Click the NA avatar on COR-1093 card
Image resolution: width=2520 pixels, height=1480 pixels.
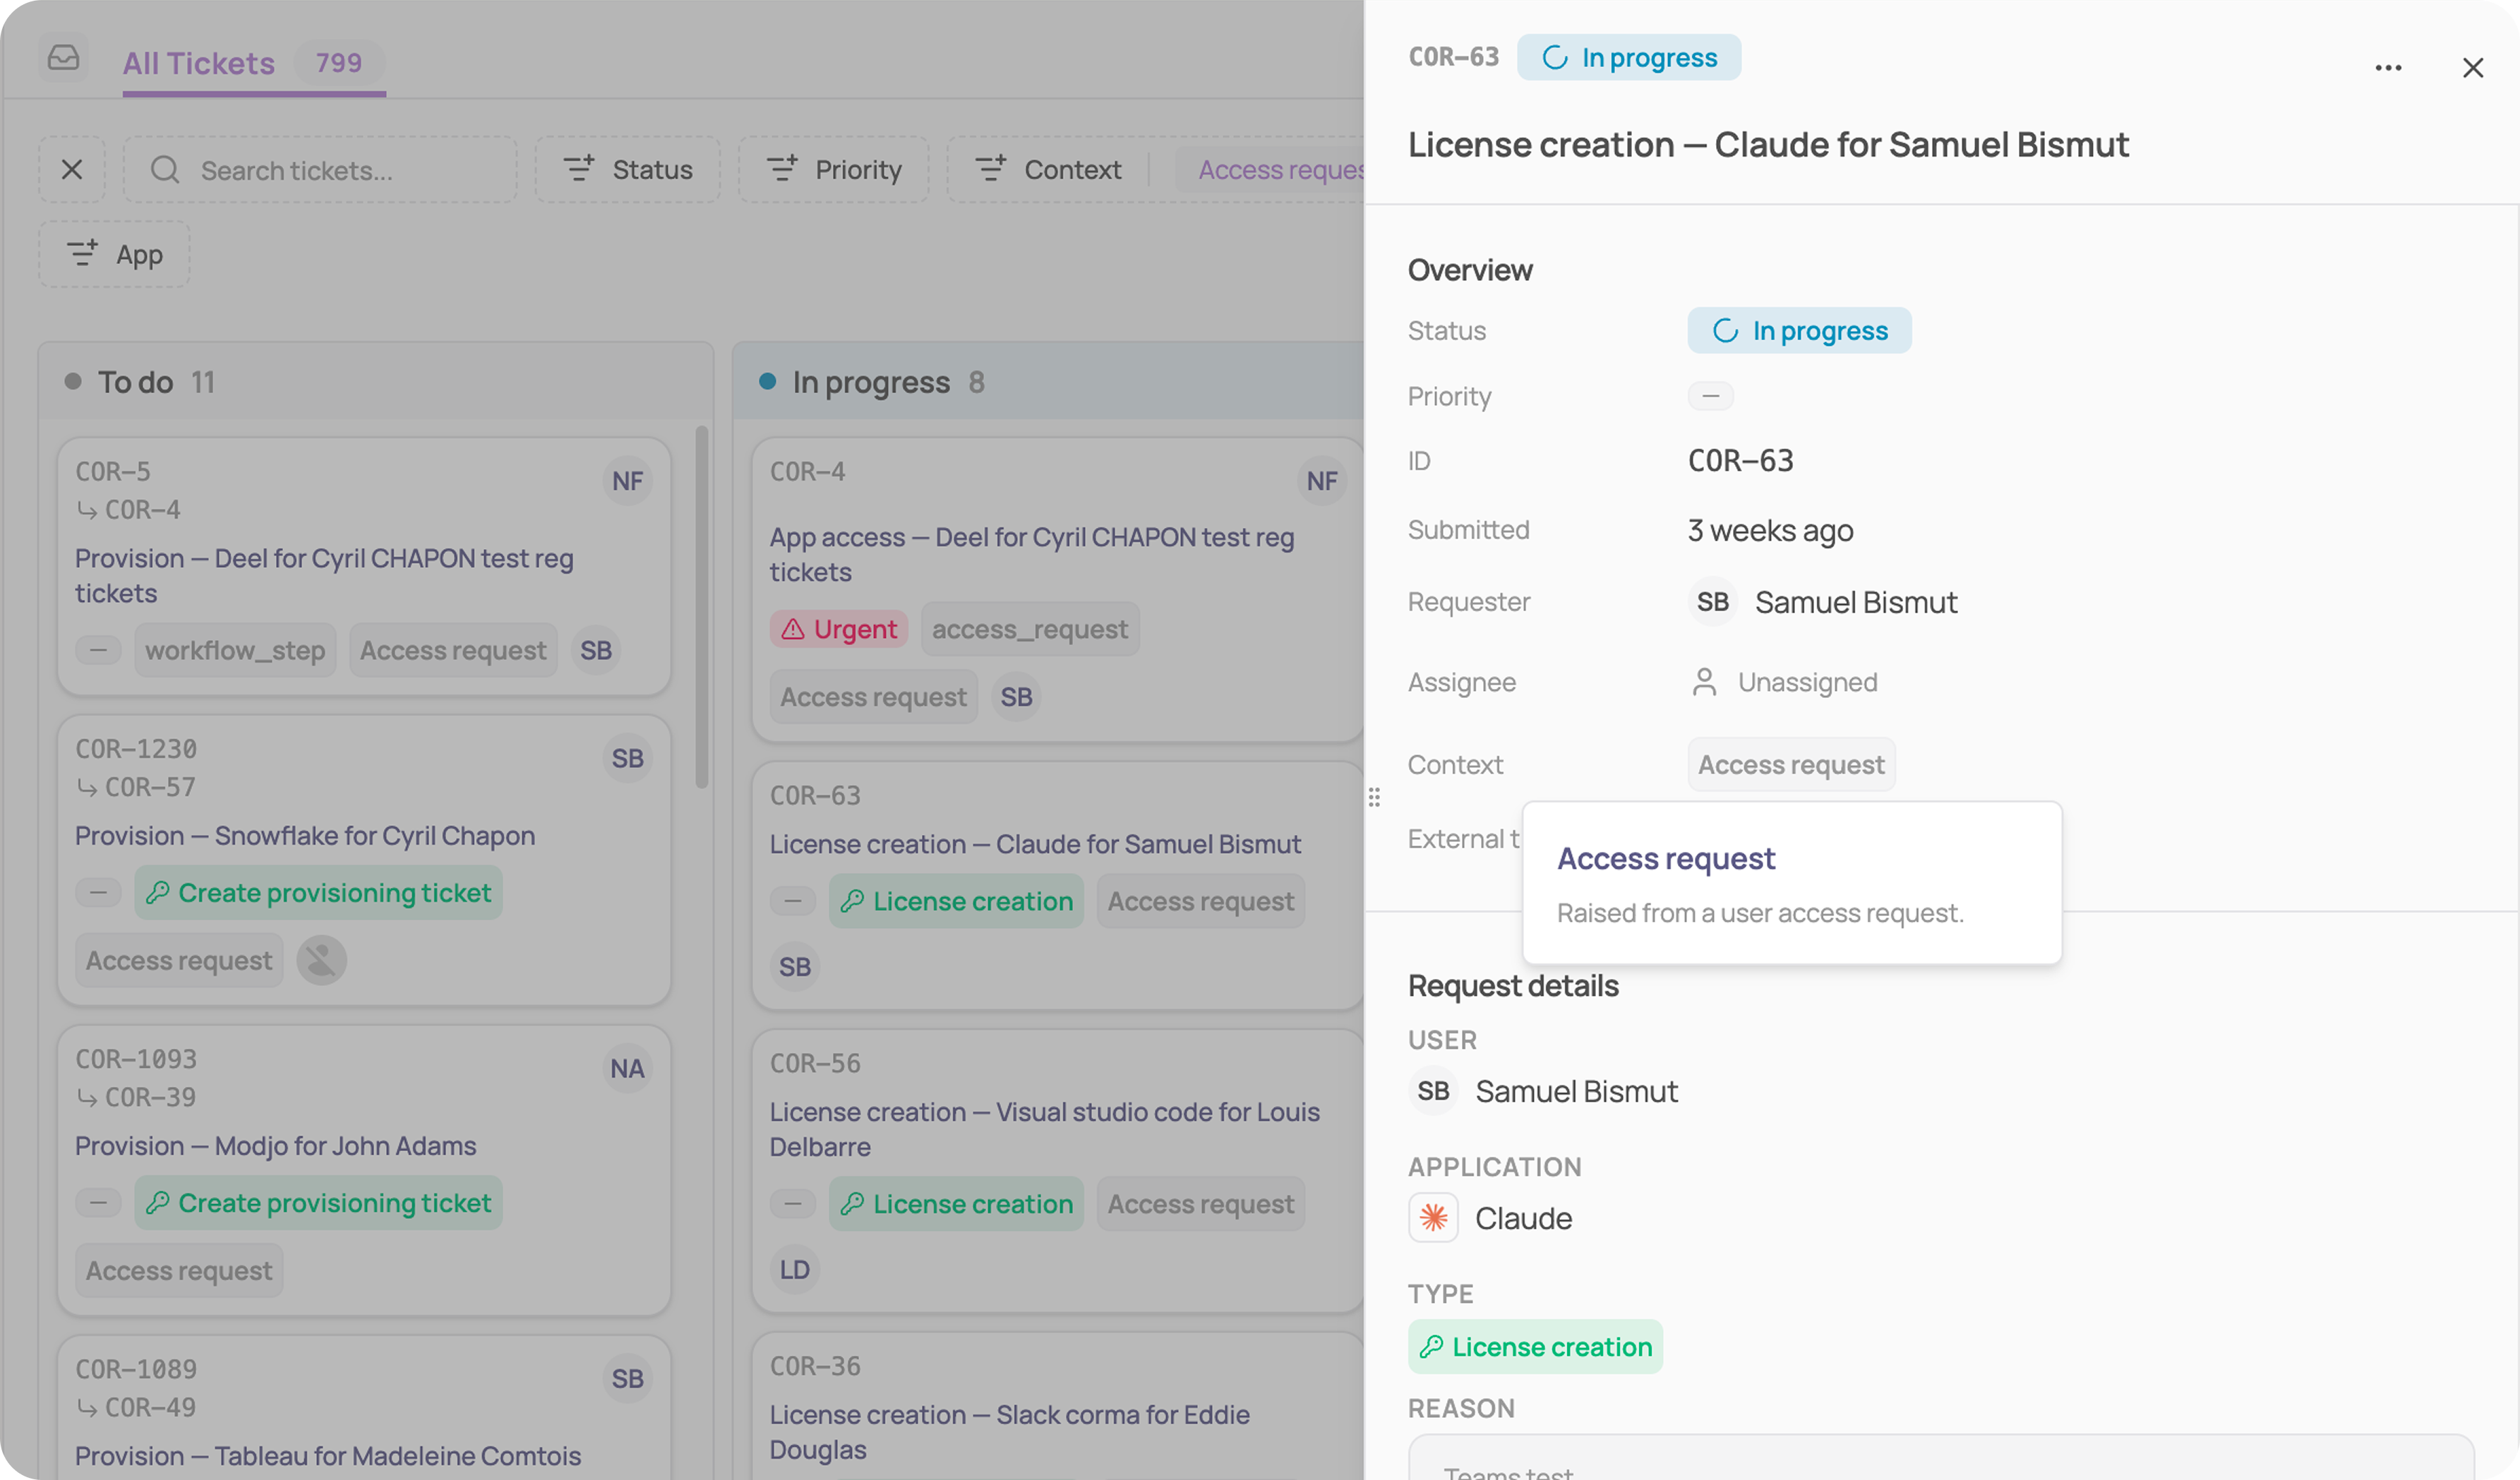[628, 1068]
